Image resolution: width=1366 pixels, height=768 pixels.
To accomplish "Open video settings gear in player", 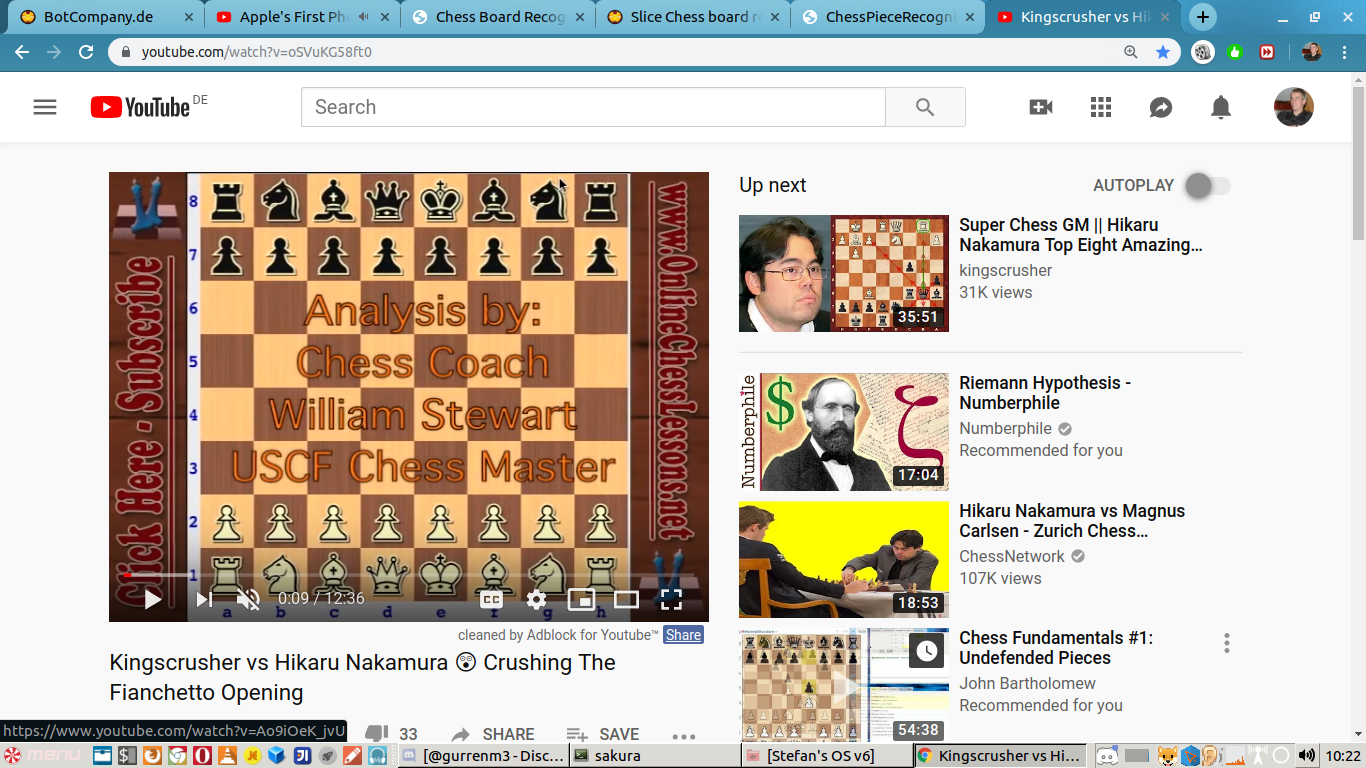I will tap(537, 599).
